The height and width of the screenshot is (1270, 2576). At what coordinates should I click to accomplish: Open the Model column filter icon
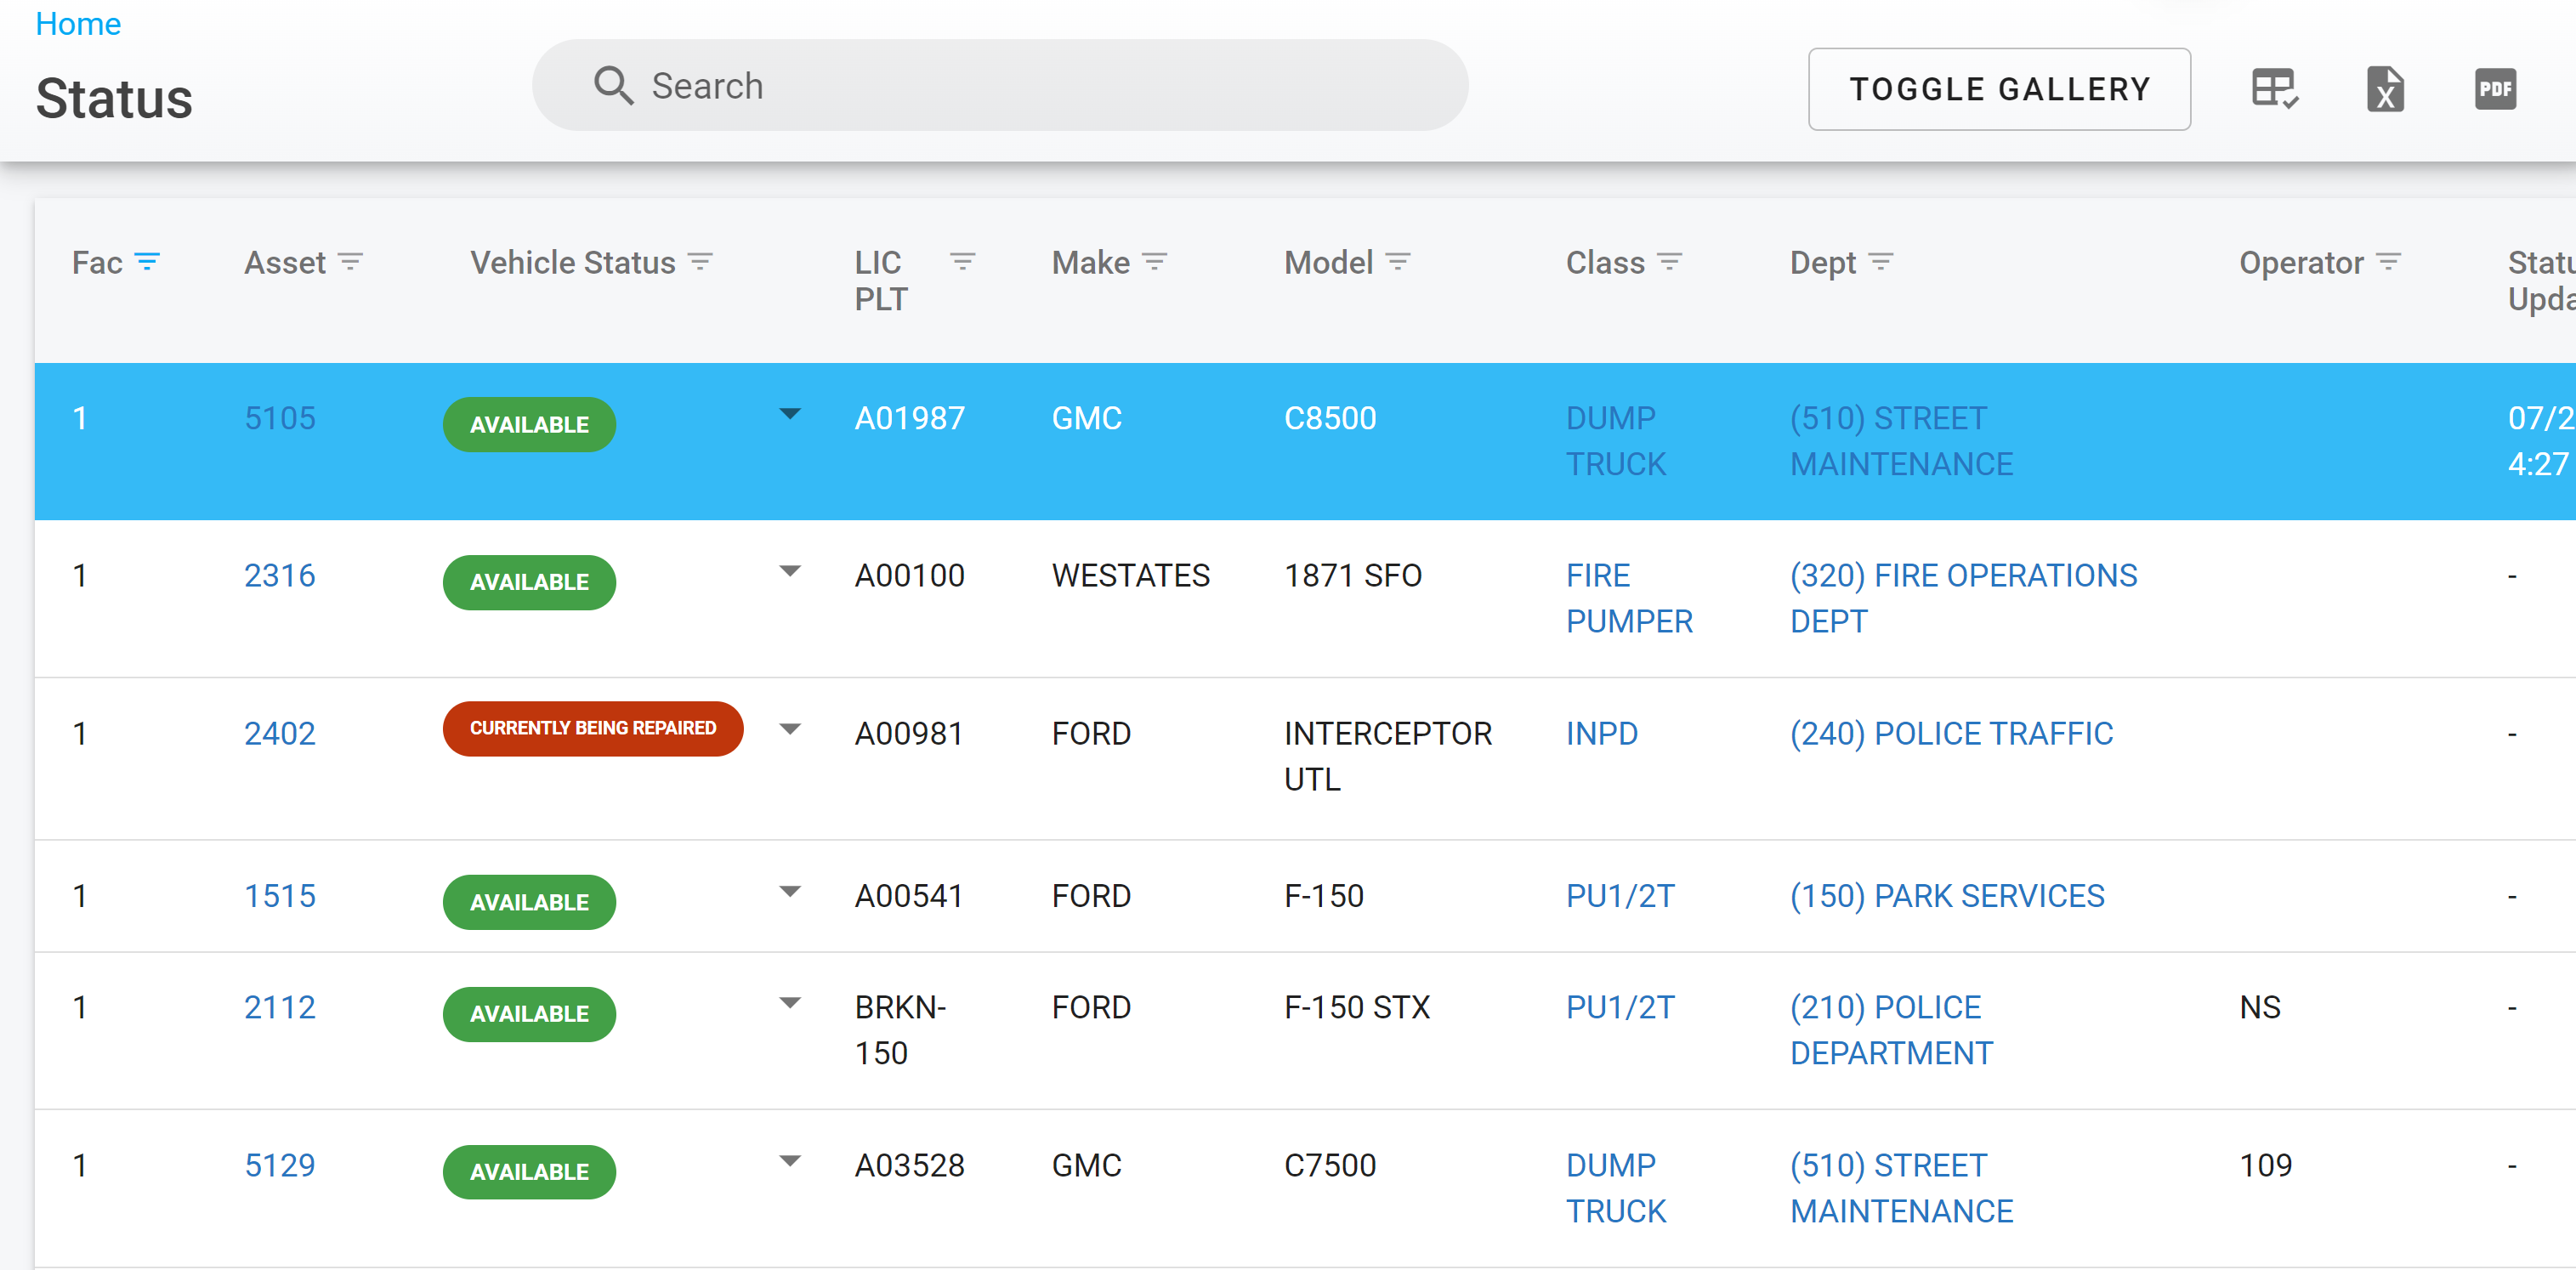pyautogui.click(x=1398, y=262)
